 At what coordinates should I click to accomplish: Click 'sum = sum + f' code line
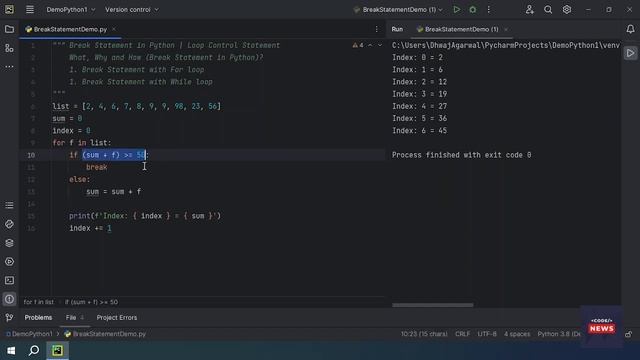click(114, 192)
